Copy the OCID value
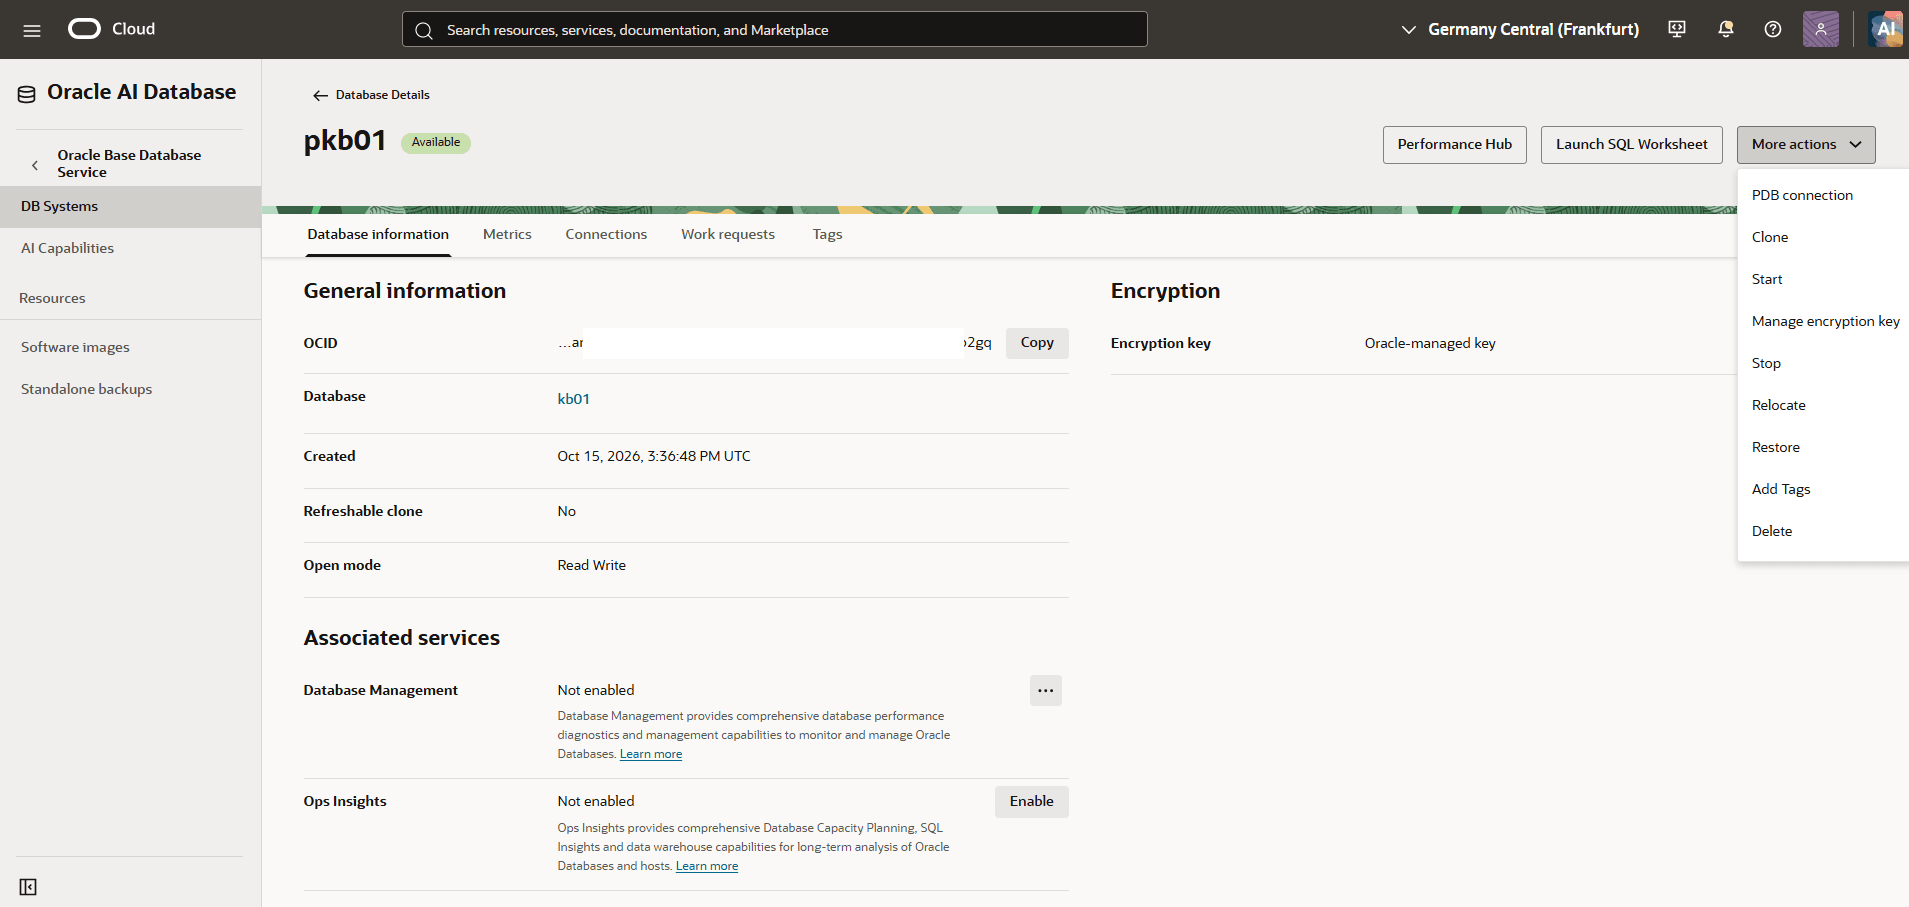This screenshot has height=907, width=1909. click(x=1037, y=343)
